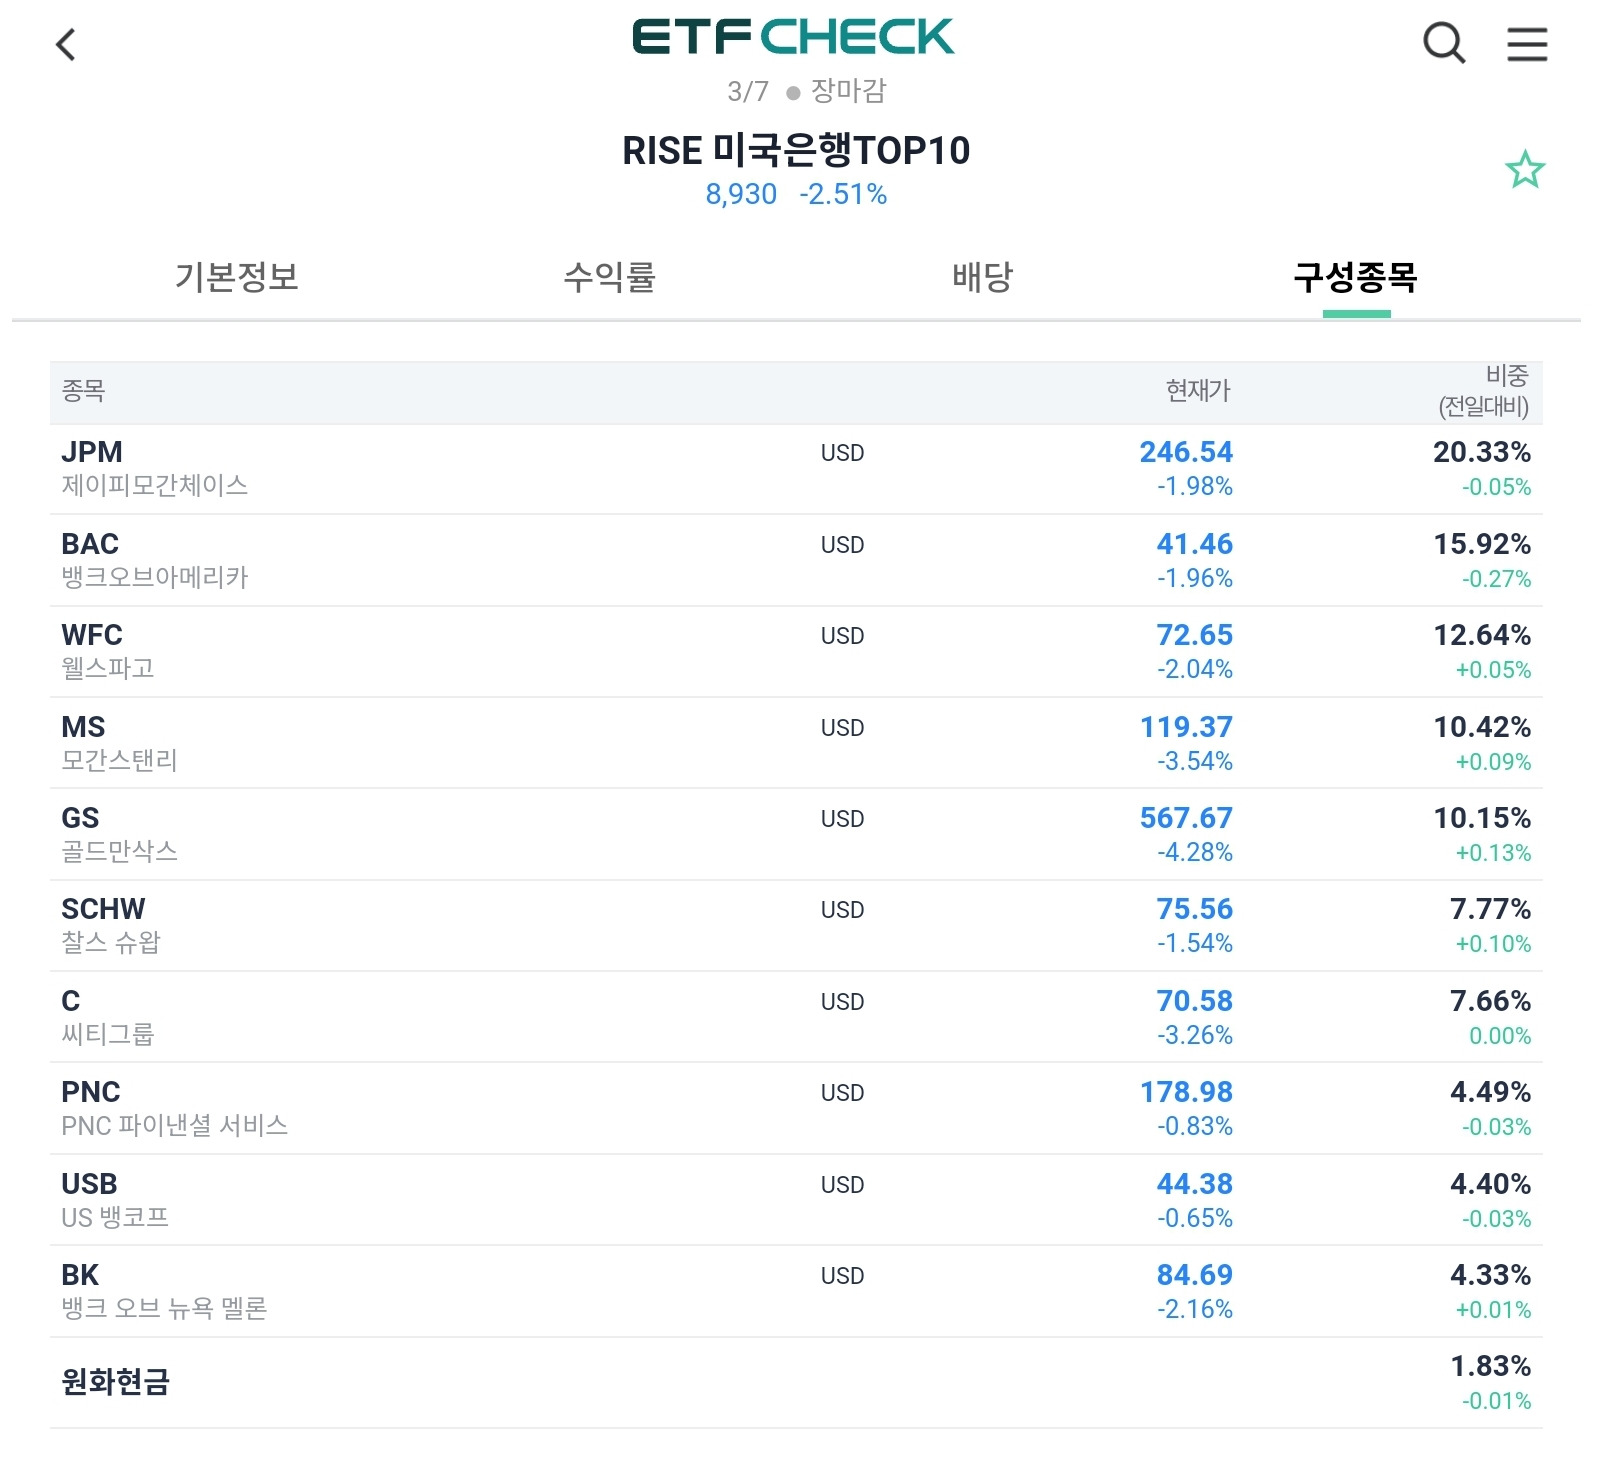The height and width of the screenshot is (1480, 1618).
Task: Switch to the 기본정보 tab
Action: point(237,277)
